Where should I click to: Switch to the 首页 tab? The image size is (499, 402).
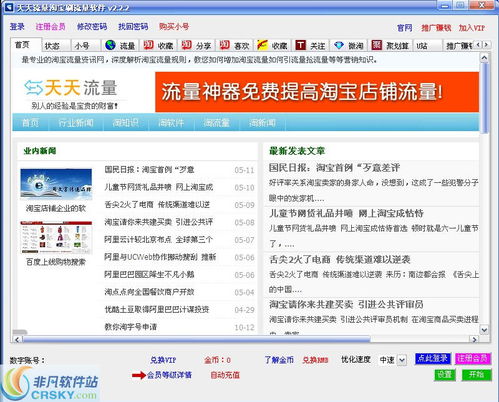click(x=26, y=45)
